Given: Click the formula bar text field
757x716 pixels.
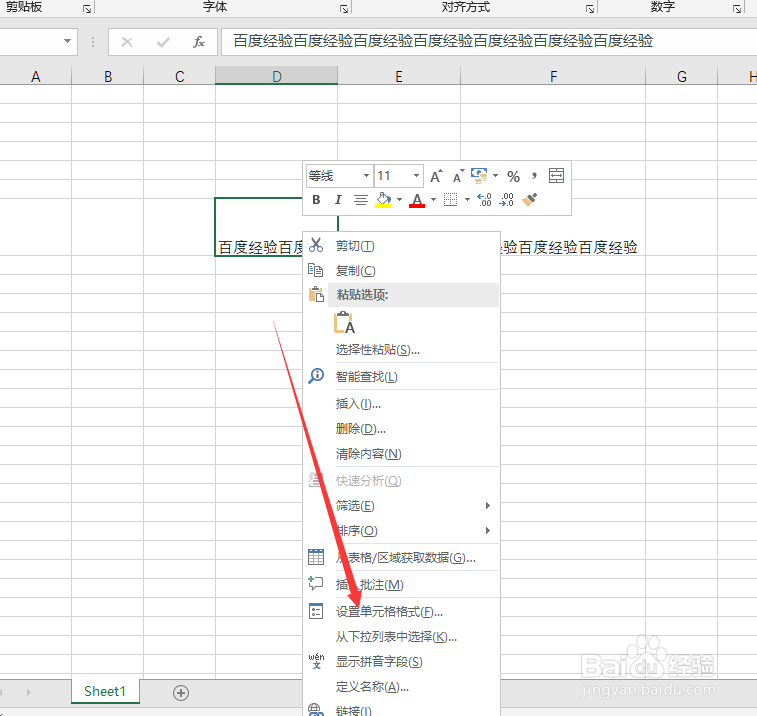Looking at the screenshot, I should 489,42.
